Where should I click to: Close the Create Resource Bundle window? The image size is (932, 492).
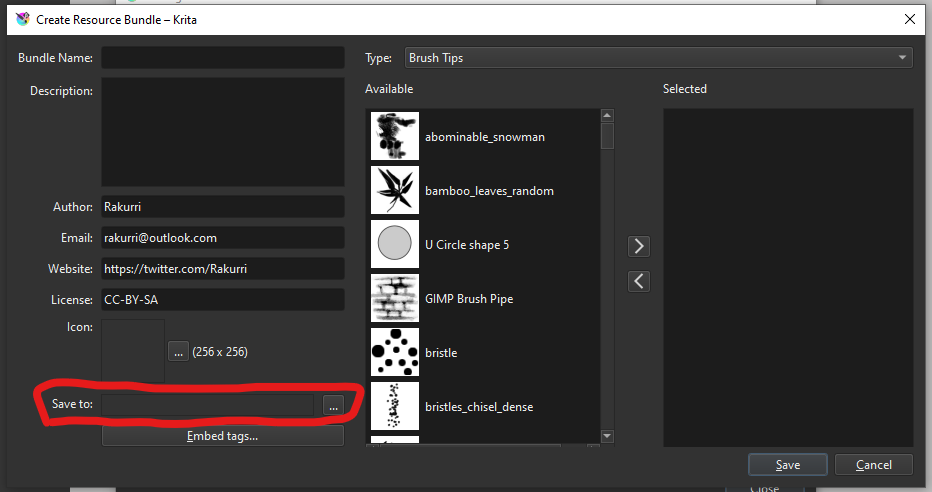(x=909, y=19)
